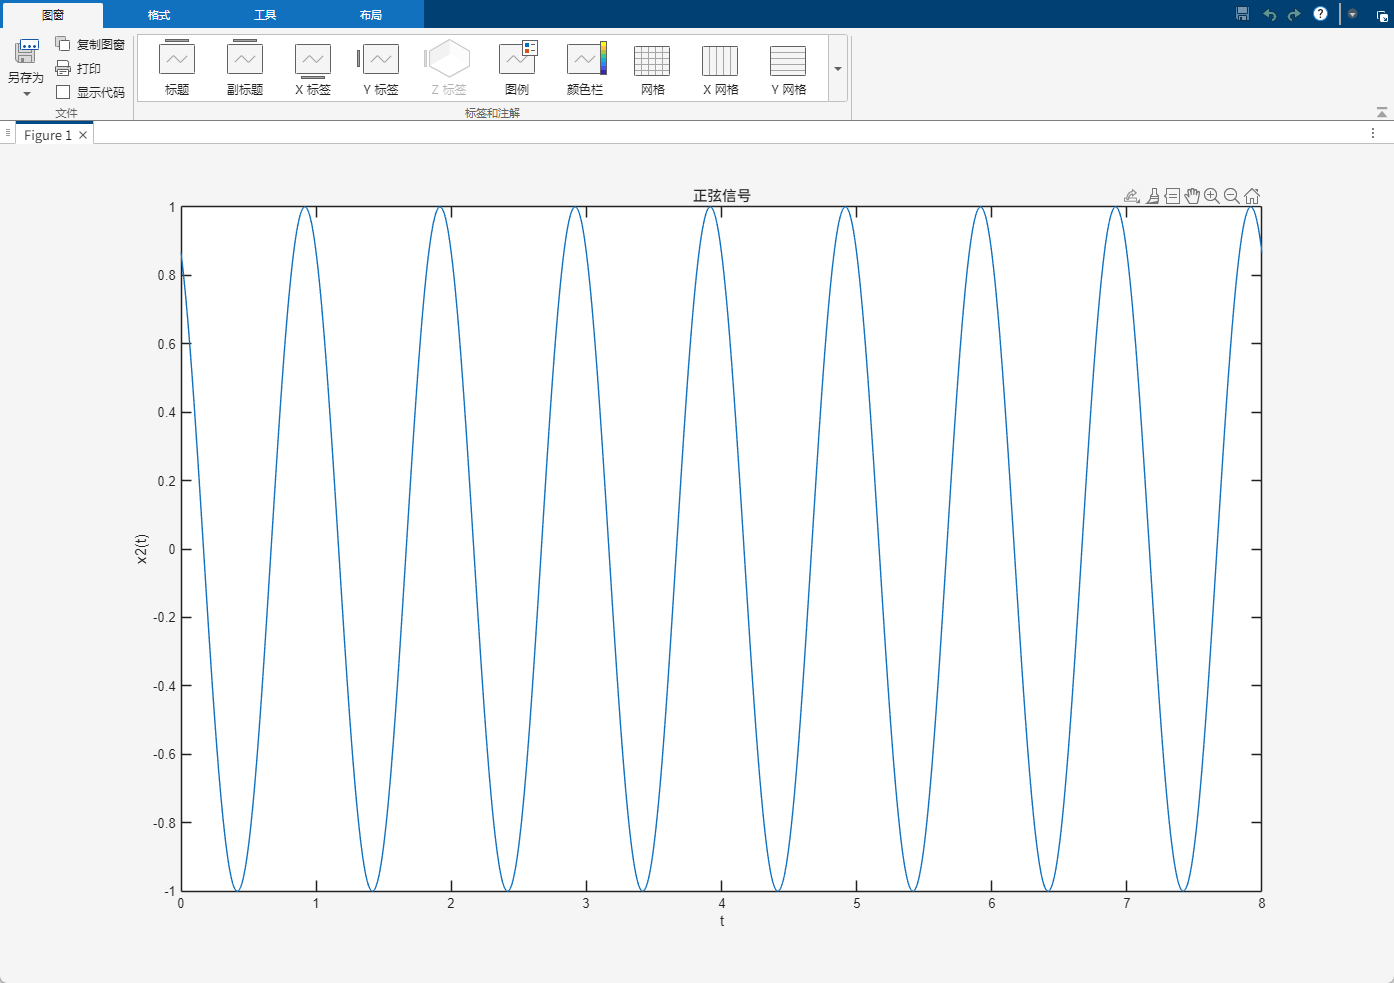Select the pan hand tool

click(x=1192, y=196)
